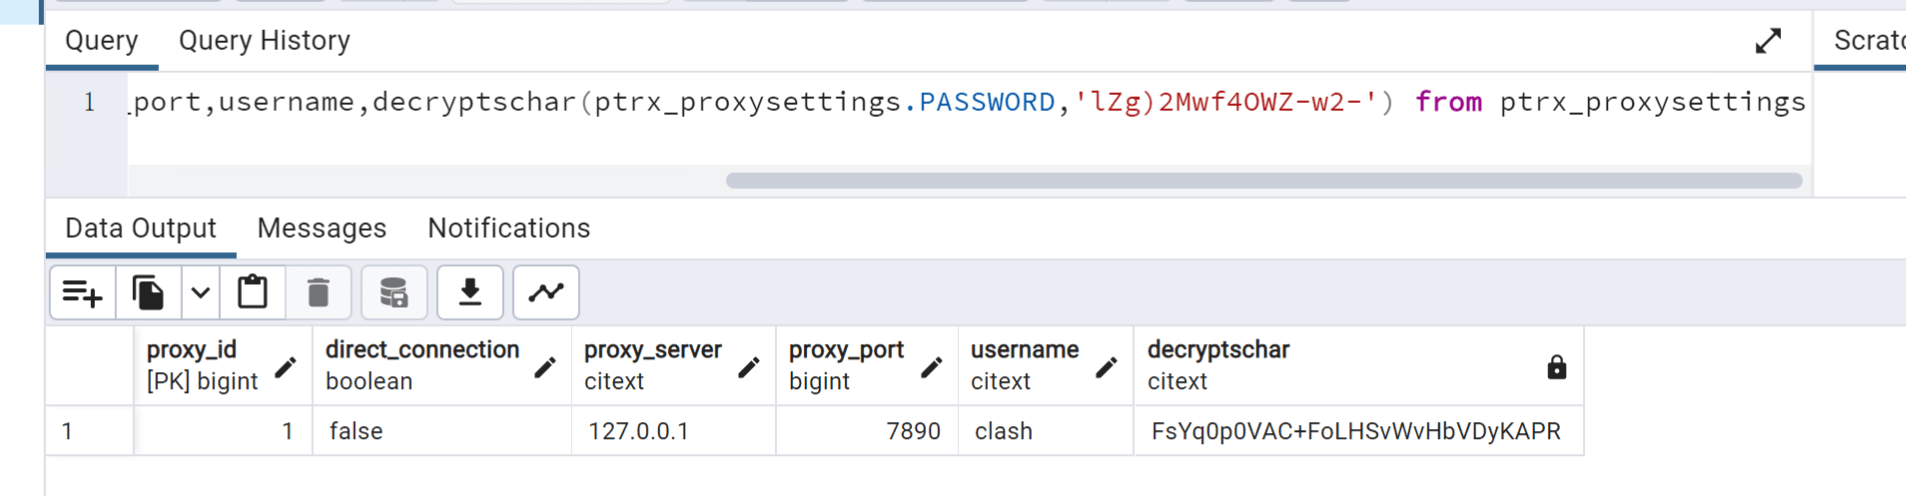Select the Notifications tab
This screenshot has width=1906, height=496.
(x=508, y=229)
